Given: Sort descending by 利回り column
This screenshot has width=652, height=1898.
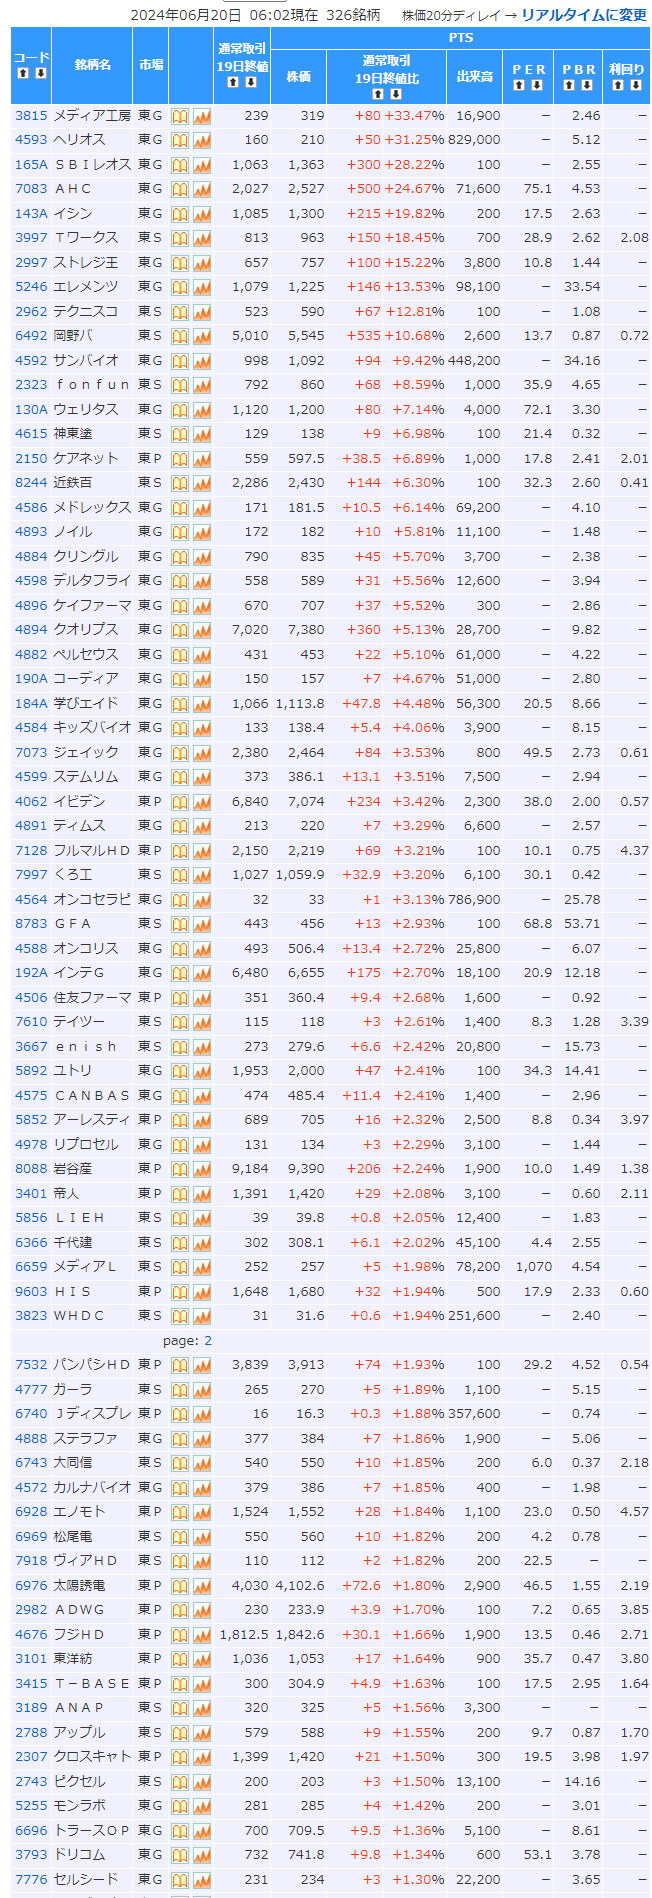Looking at the screenshot, I should tap(636, 85).
